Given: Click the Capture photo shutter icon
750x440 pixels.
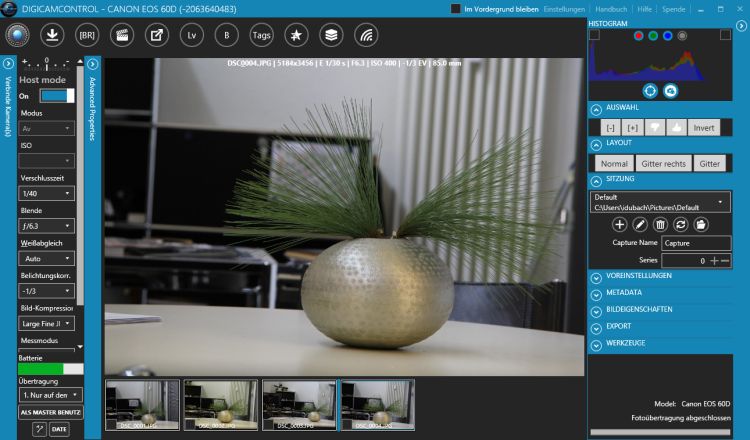Looking at the screenshot, I should coord(16,35).
